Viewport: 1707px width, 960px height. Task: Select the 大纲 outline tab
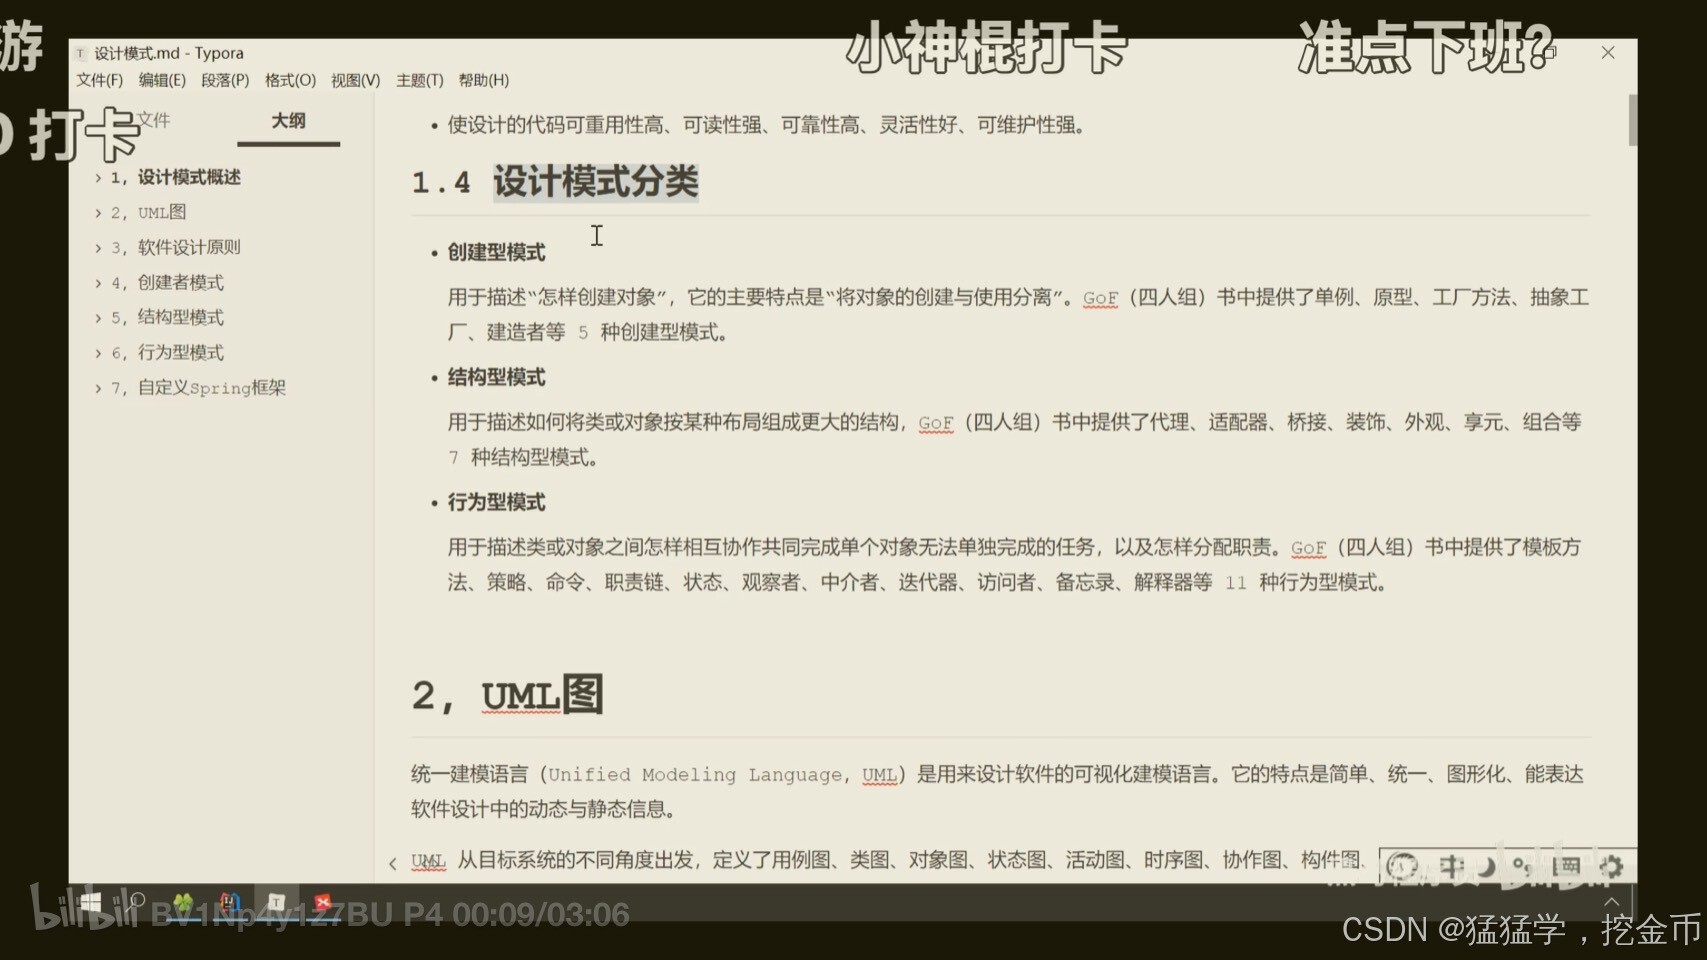tap(288, 121)
